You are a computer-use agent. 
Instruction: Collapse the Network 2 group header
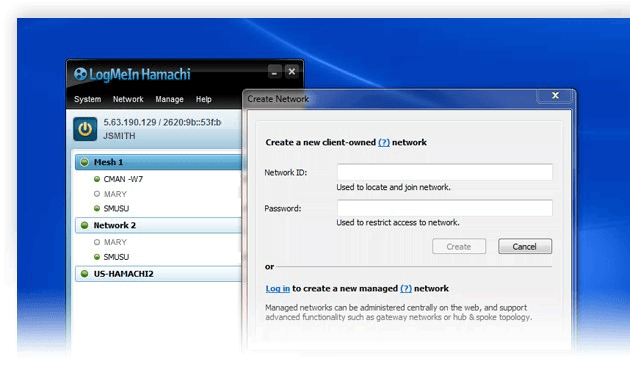[158, 225]
